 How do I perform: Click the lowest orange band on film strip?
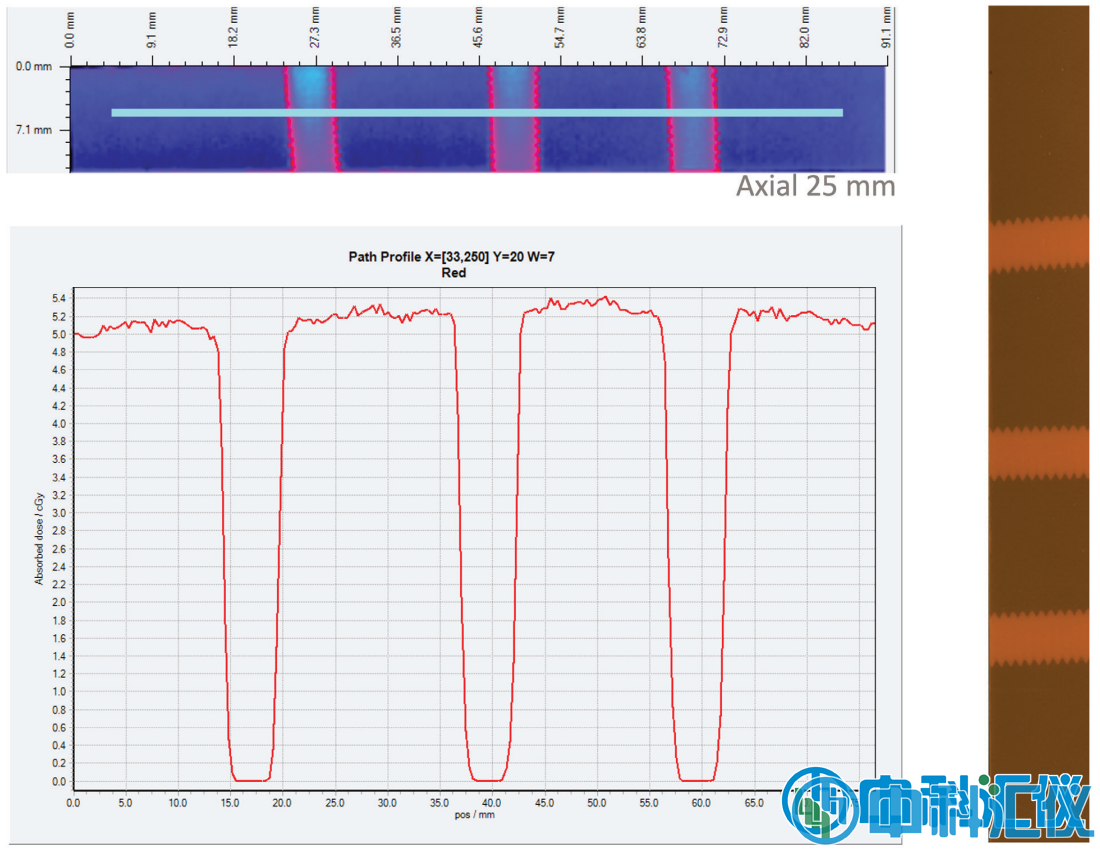(x=1038, y=638)
